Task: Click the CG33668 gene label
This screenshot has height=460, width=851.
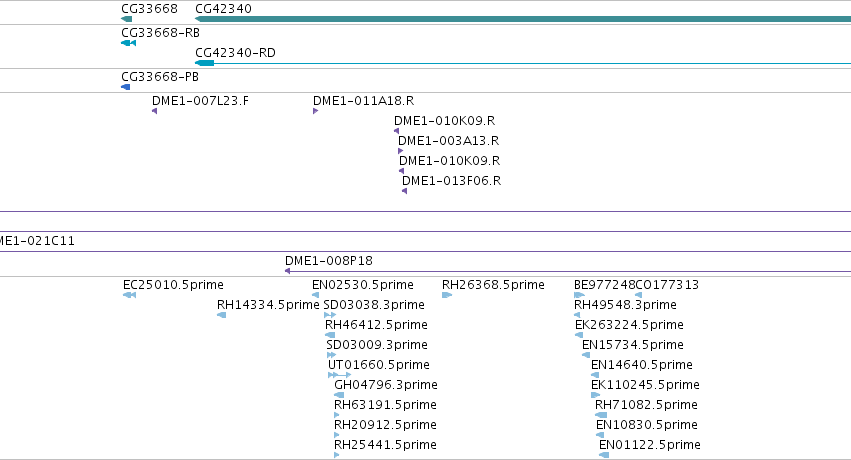Action: [149, 9]
